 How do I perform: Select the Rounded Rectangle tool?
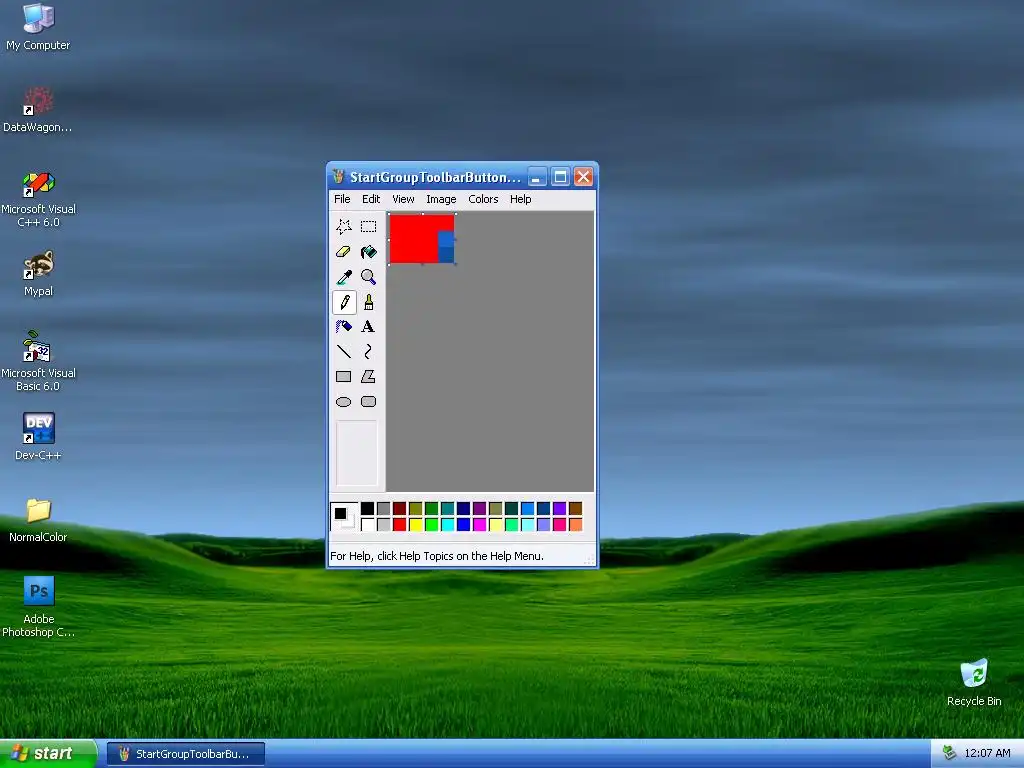coord(368,402)
